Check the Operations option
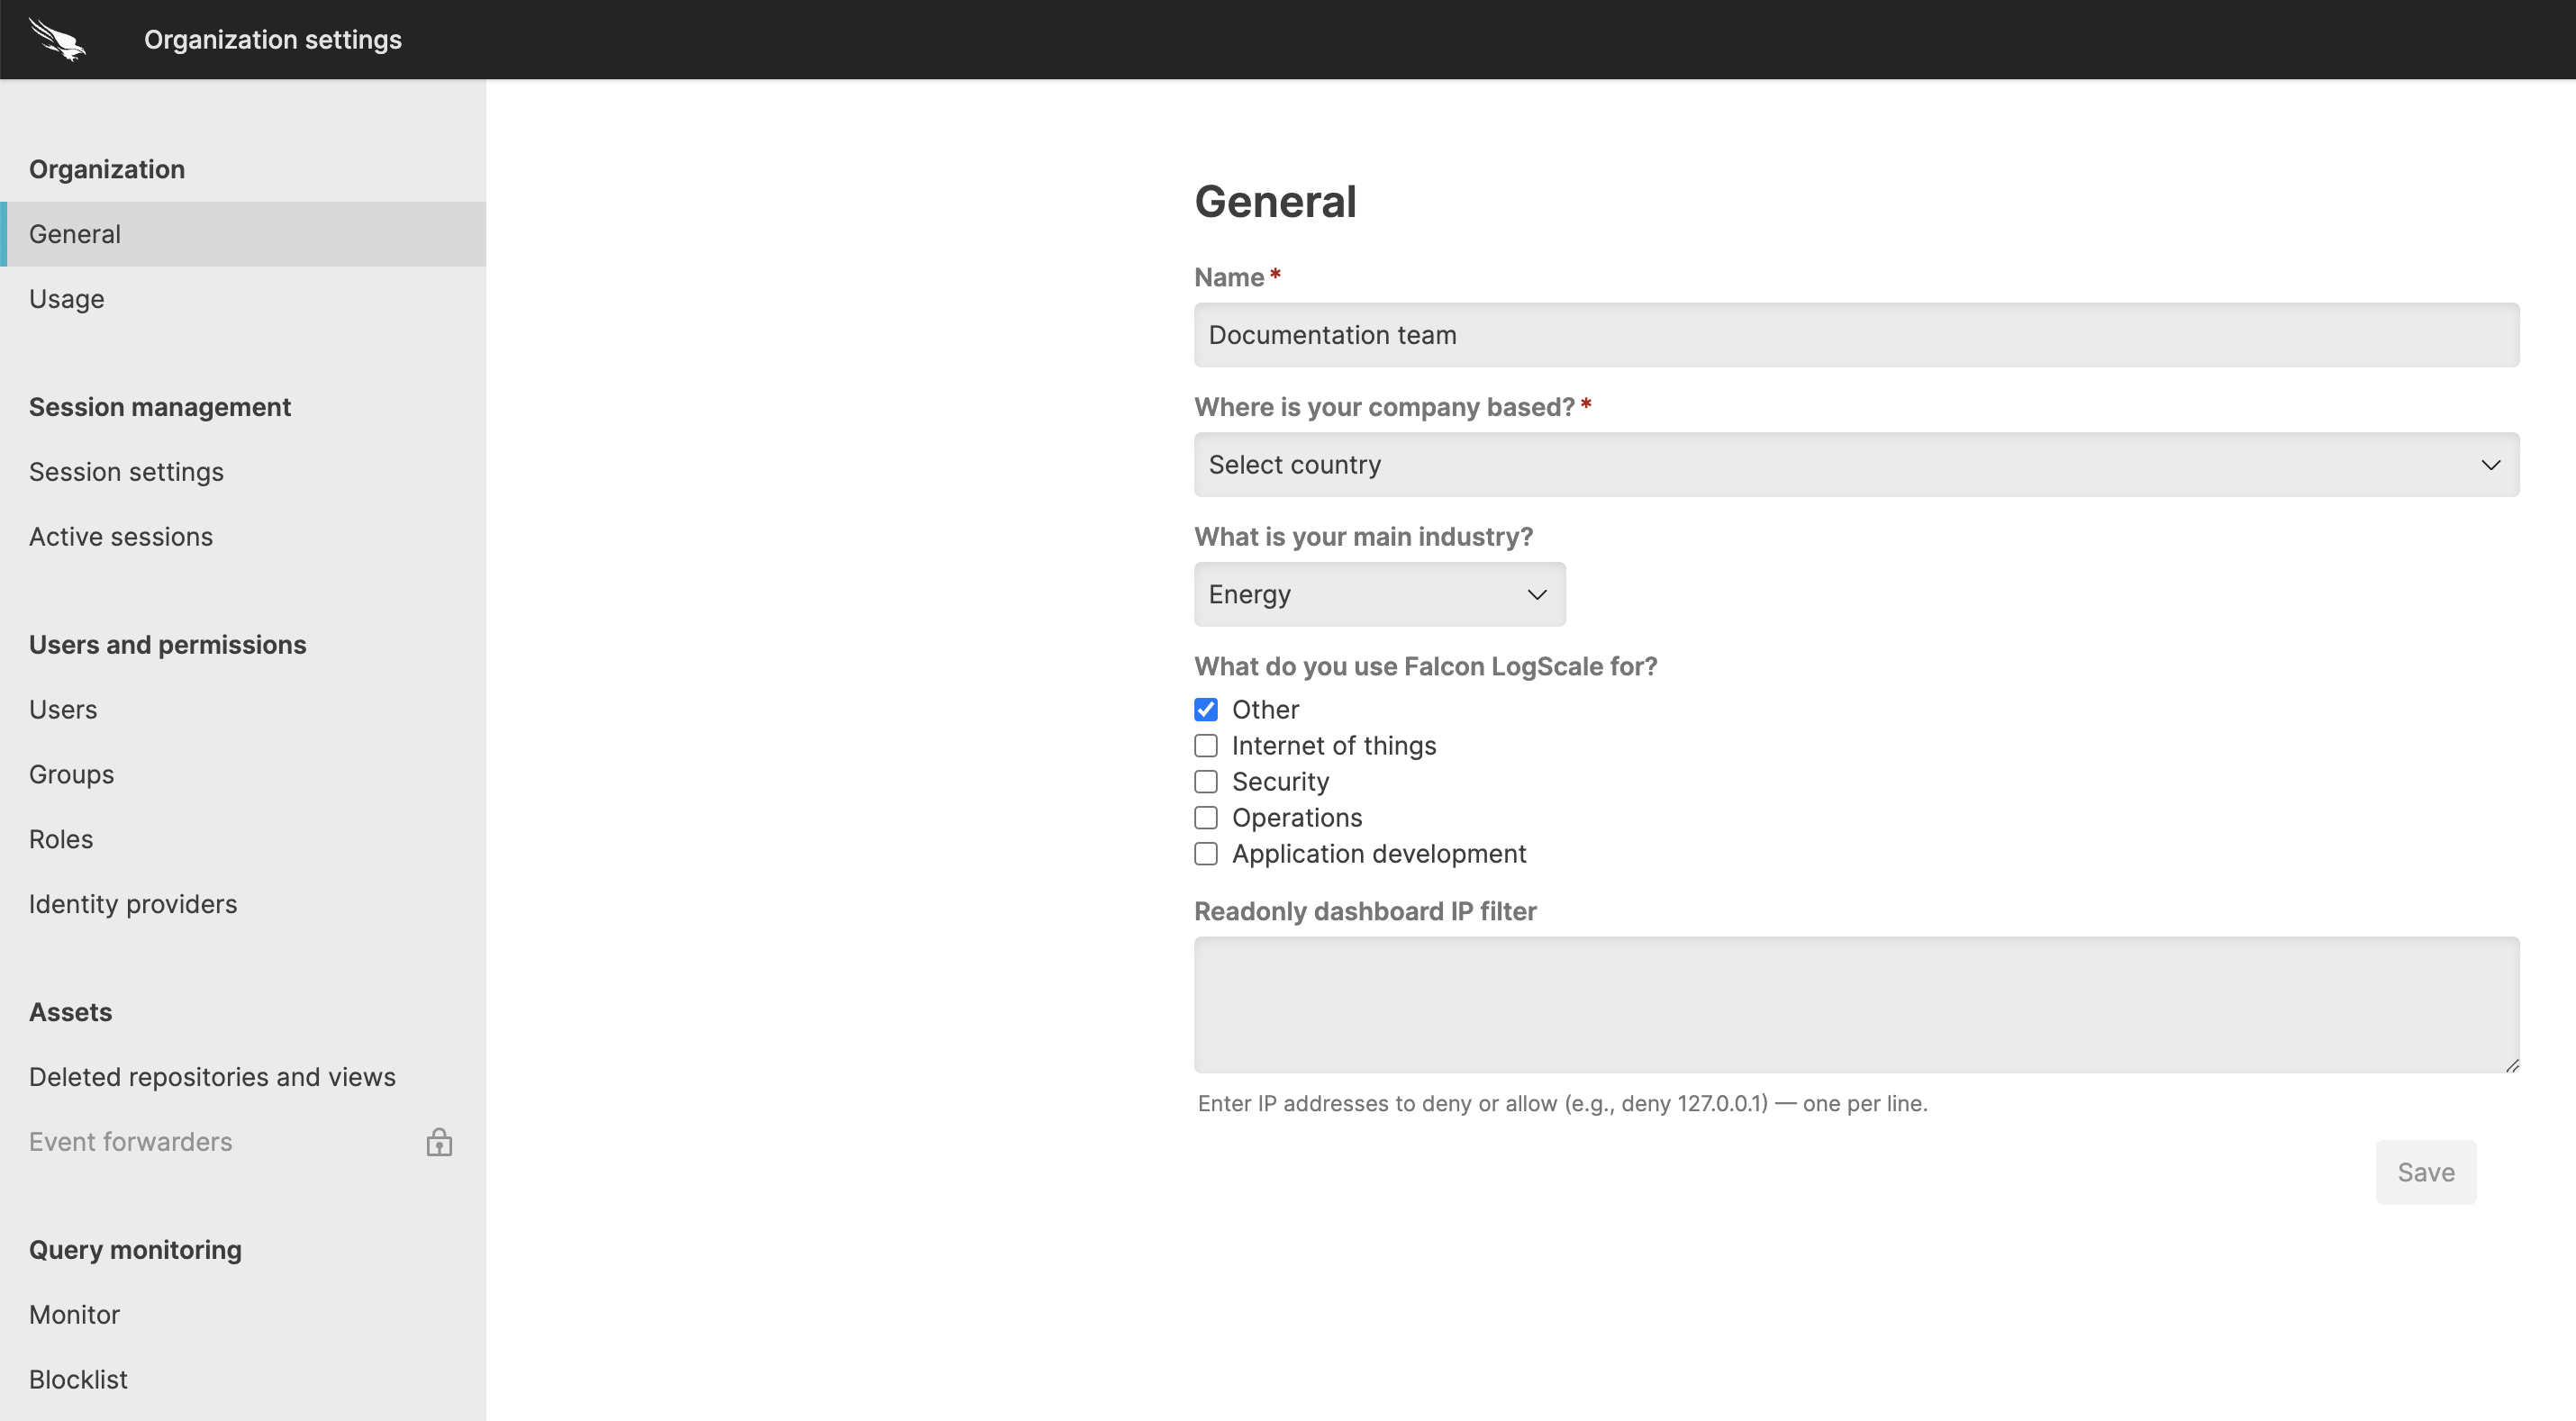Image resolution: width=2576 pixels, height=1421 pixels. [1205, 817]
